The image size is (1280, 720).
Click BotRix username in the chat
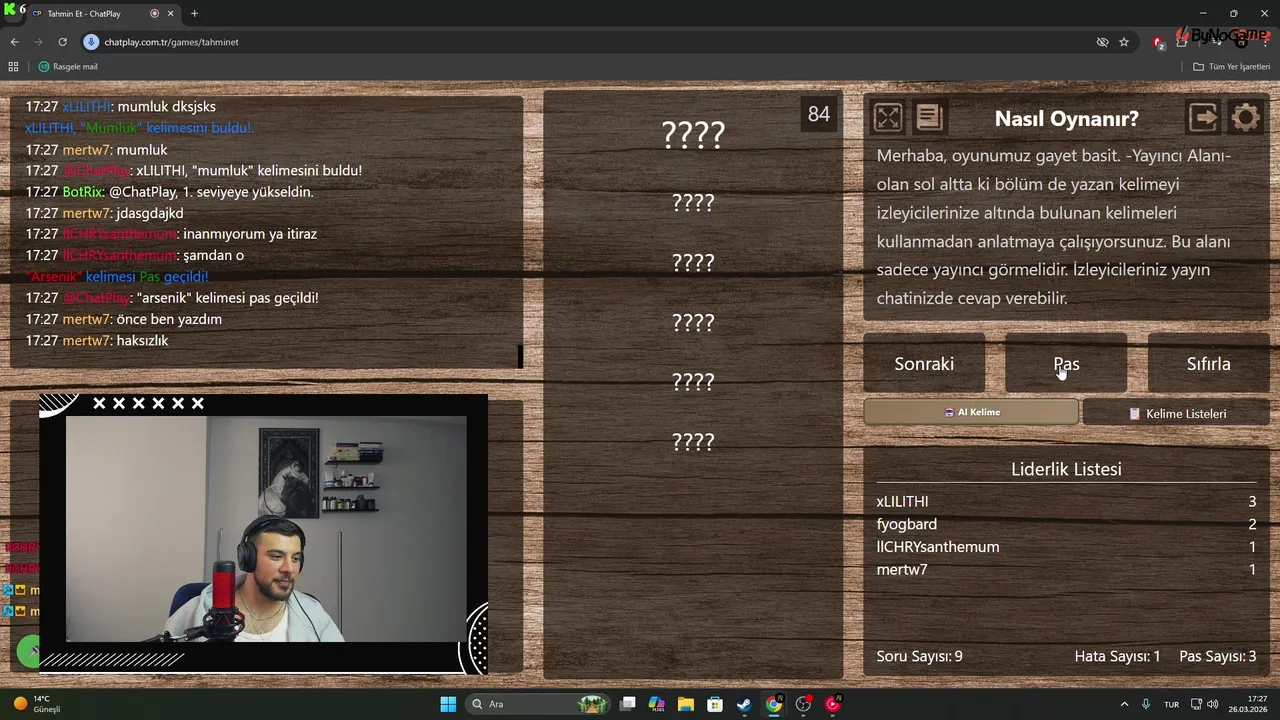point(82,192)
